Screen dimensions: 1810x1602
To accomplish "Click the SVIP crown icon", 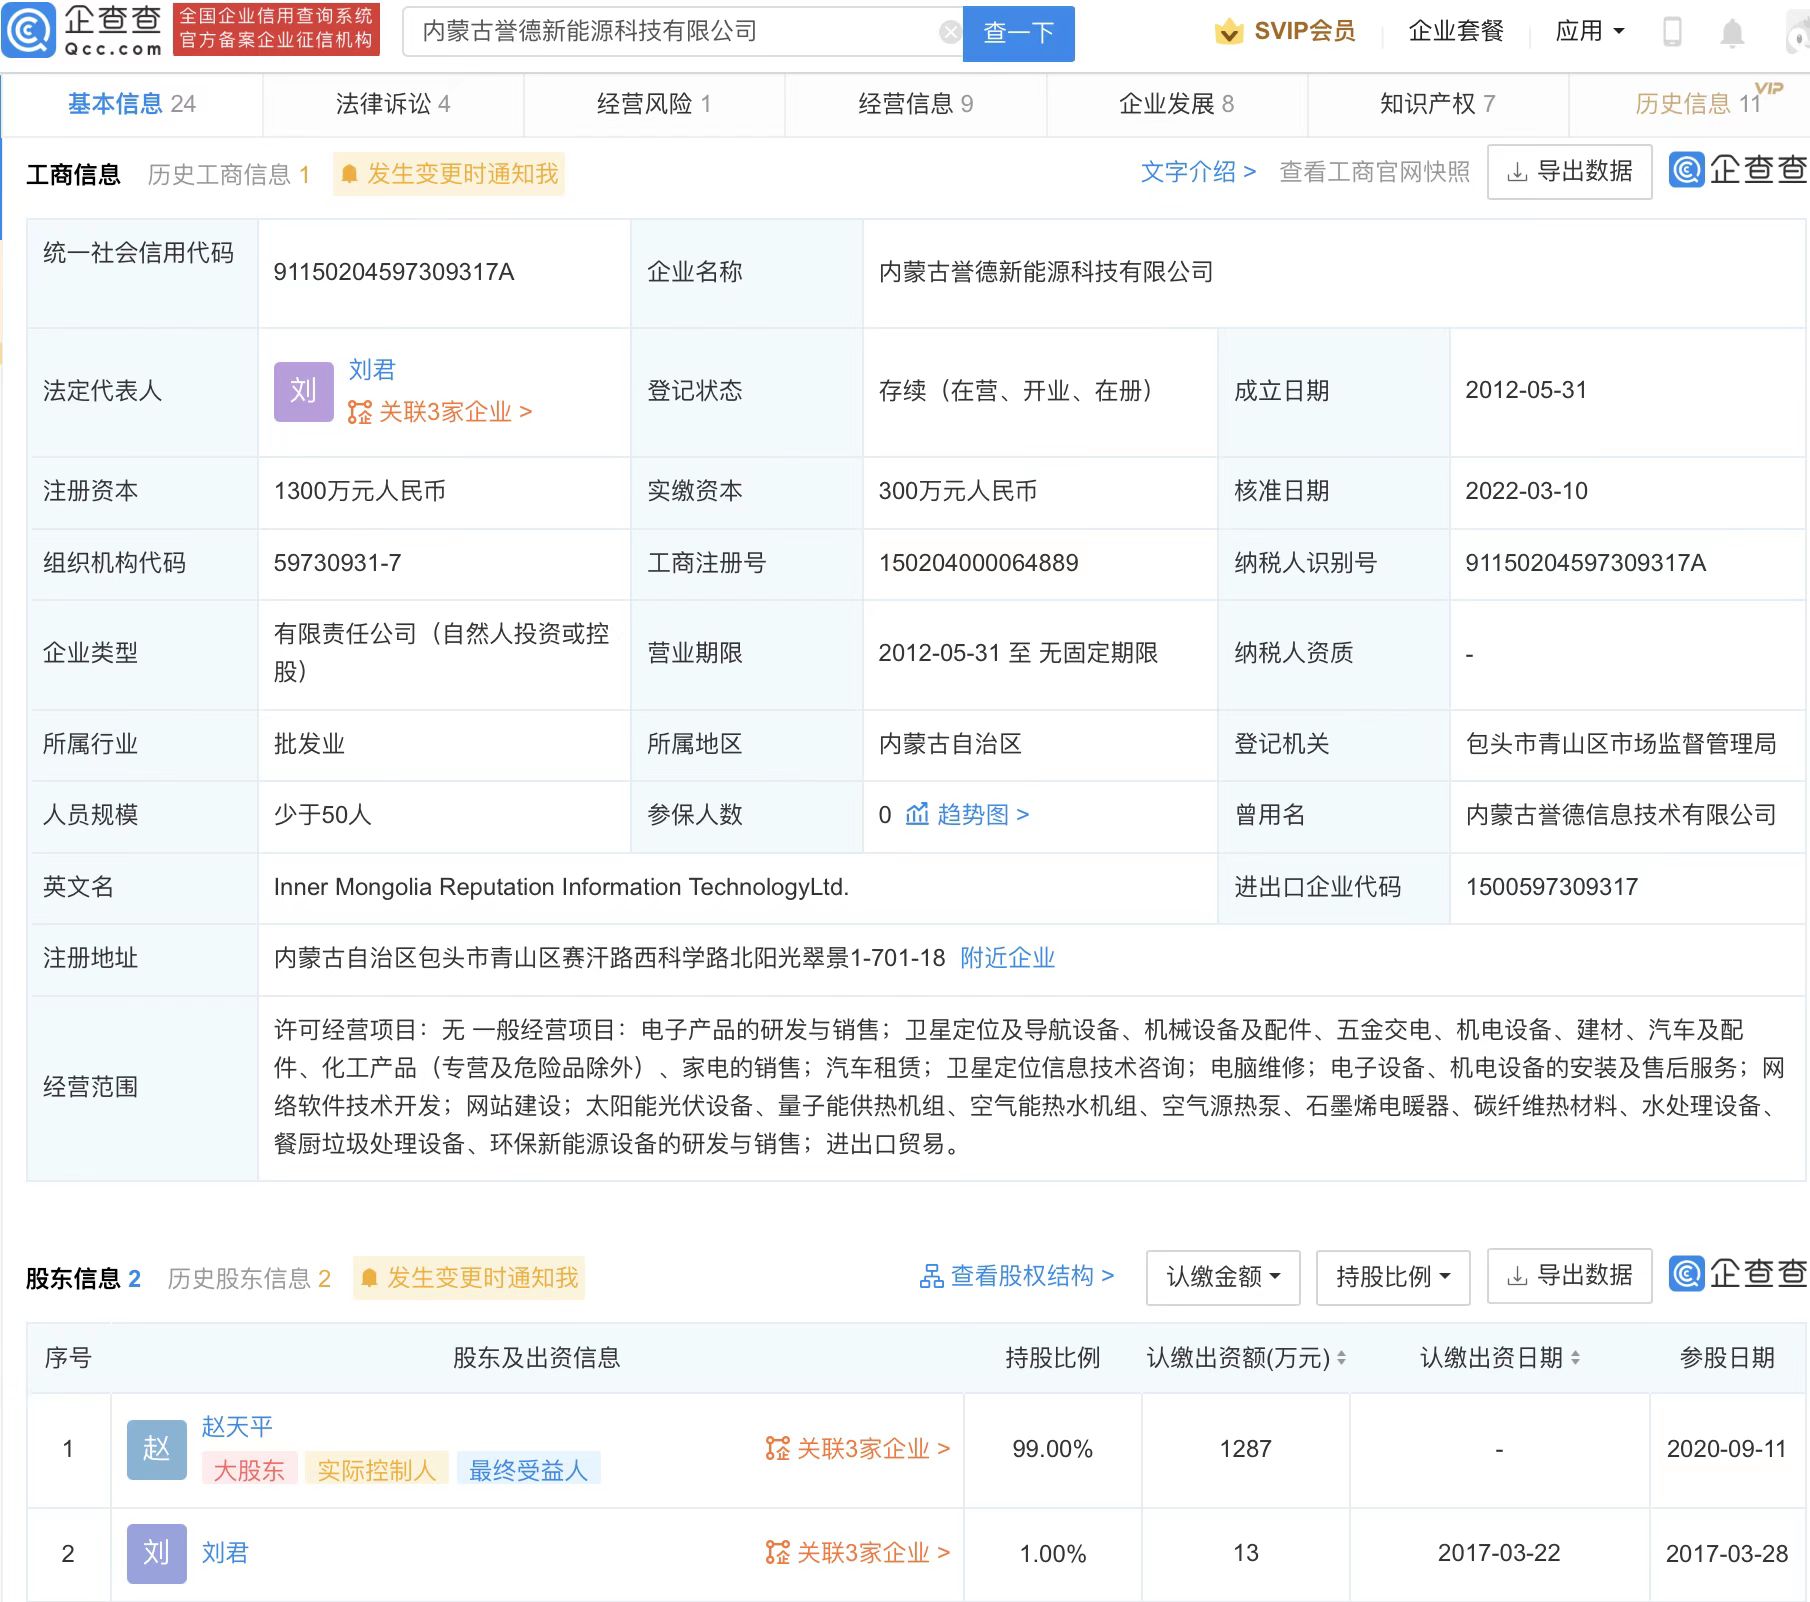I will 1228,32.
